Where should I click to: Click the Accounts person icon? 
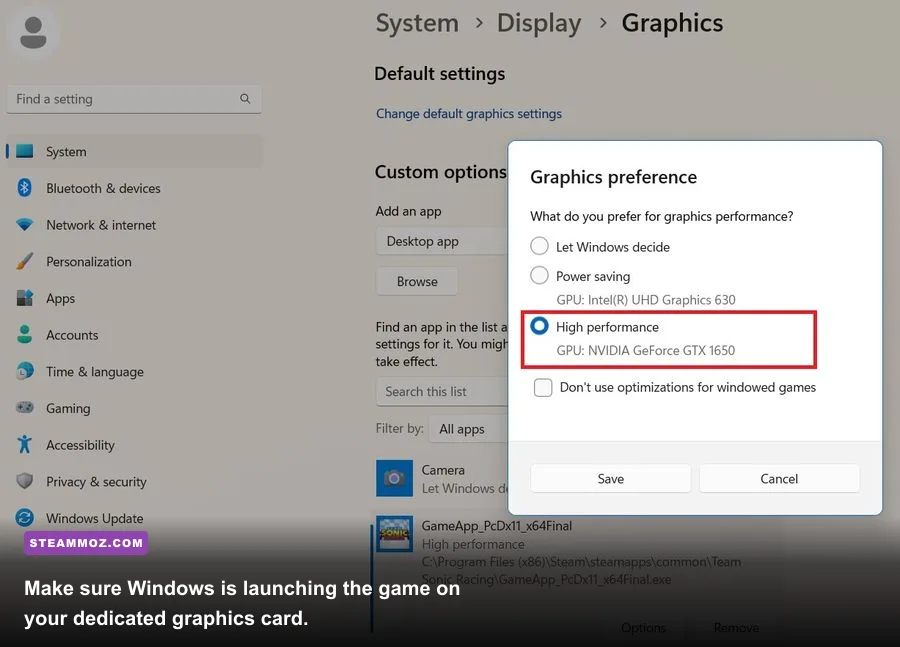(x=25, y=335)
